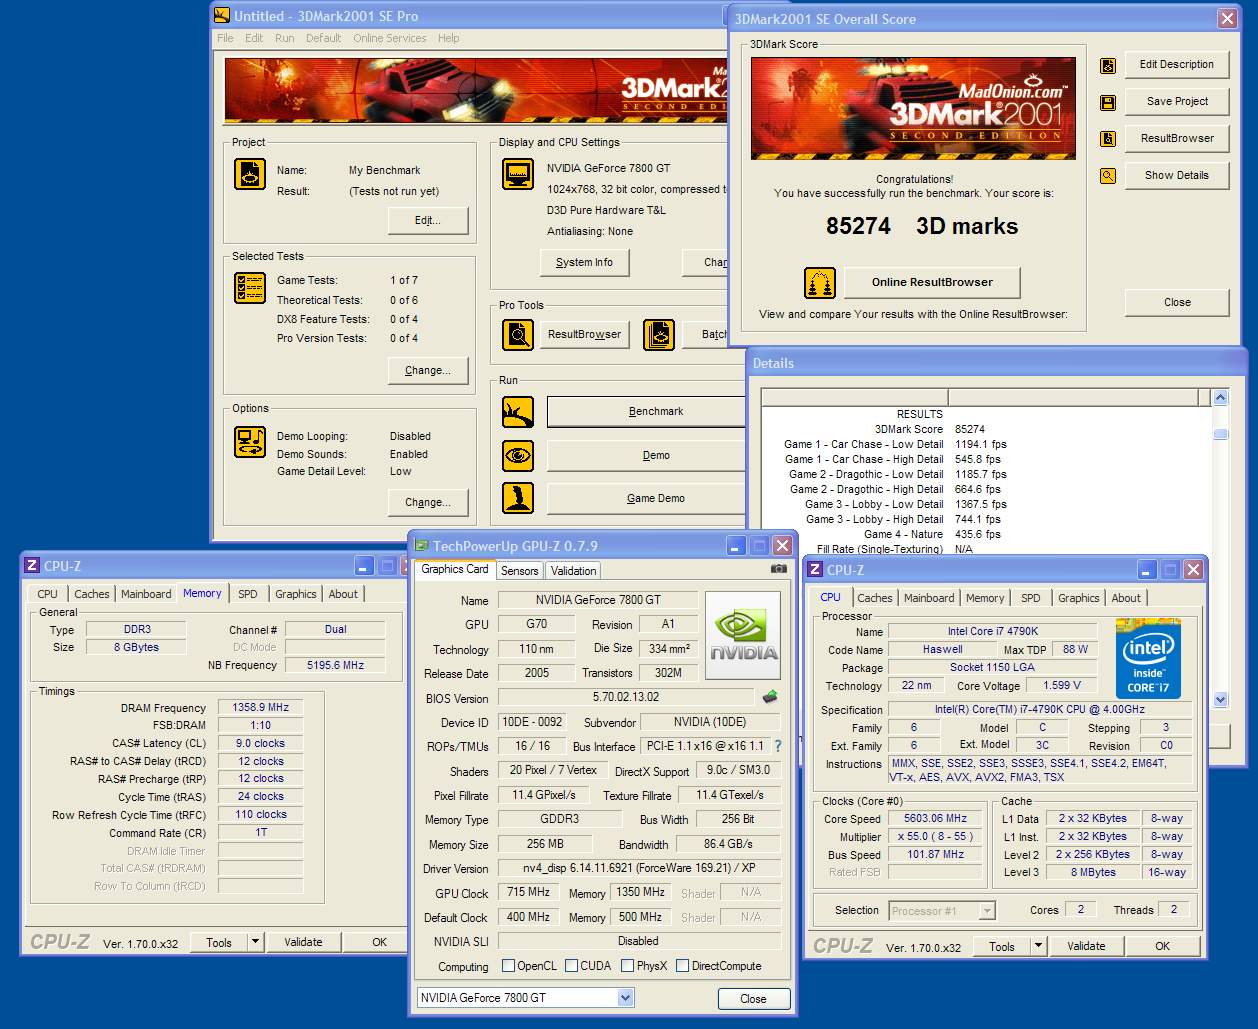The image size is (1258, 1029).
Task: Click OK in CPU-Z CPU window
Action: click(1162, 946)
